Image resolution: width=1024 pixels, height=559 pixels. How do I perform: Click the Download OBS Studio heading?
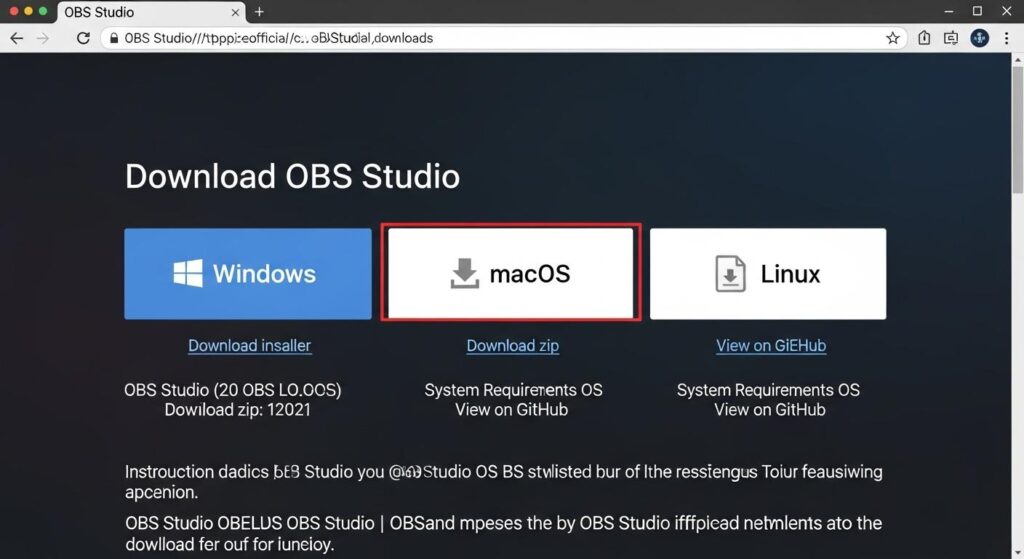click(x=293, y=176)
